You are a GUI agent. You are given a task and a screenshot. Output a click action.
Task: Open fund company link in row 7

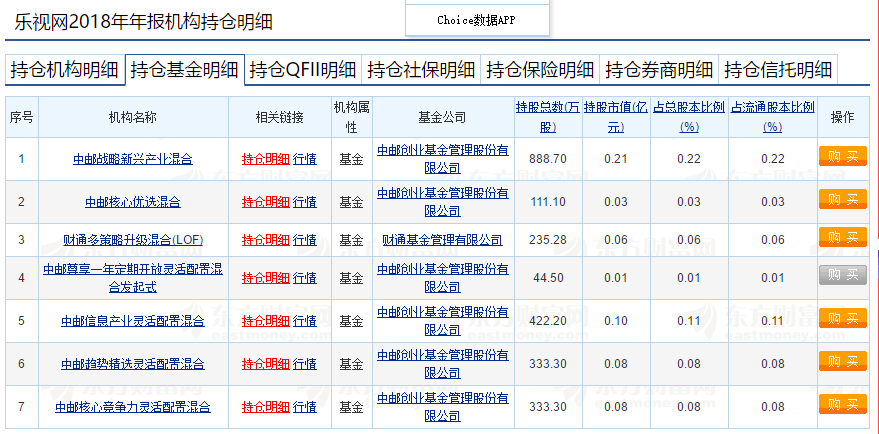443,407
